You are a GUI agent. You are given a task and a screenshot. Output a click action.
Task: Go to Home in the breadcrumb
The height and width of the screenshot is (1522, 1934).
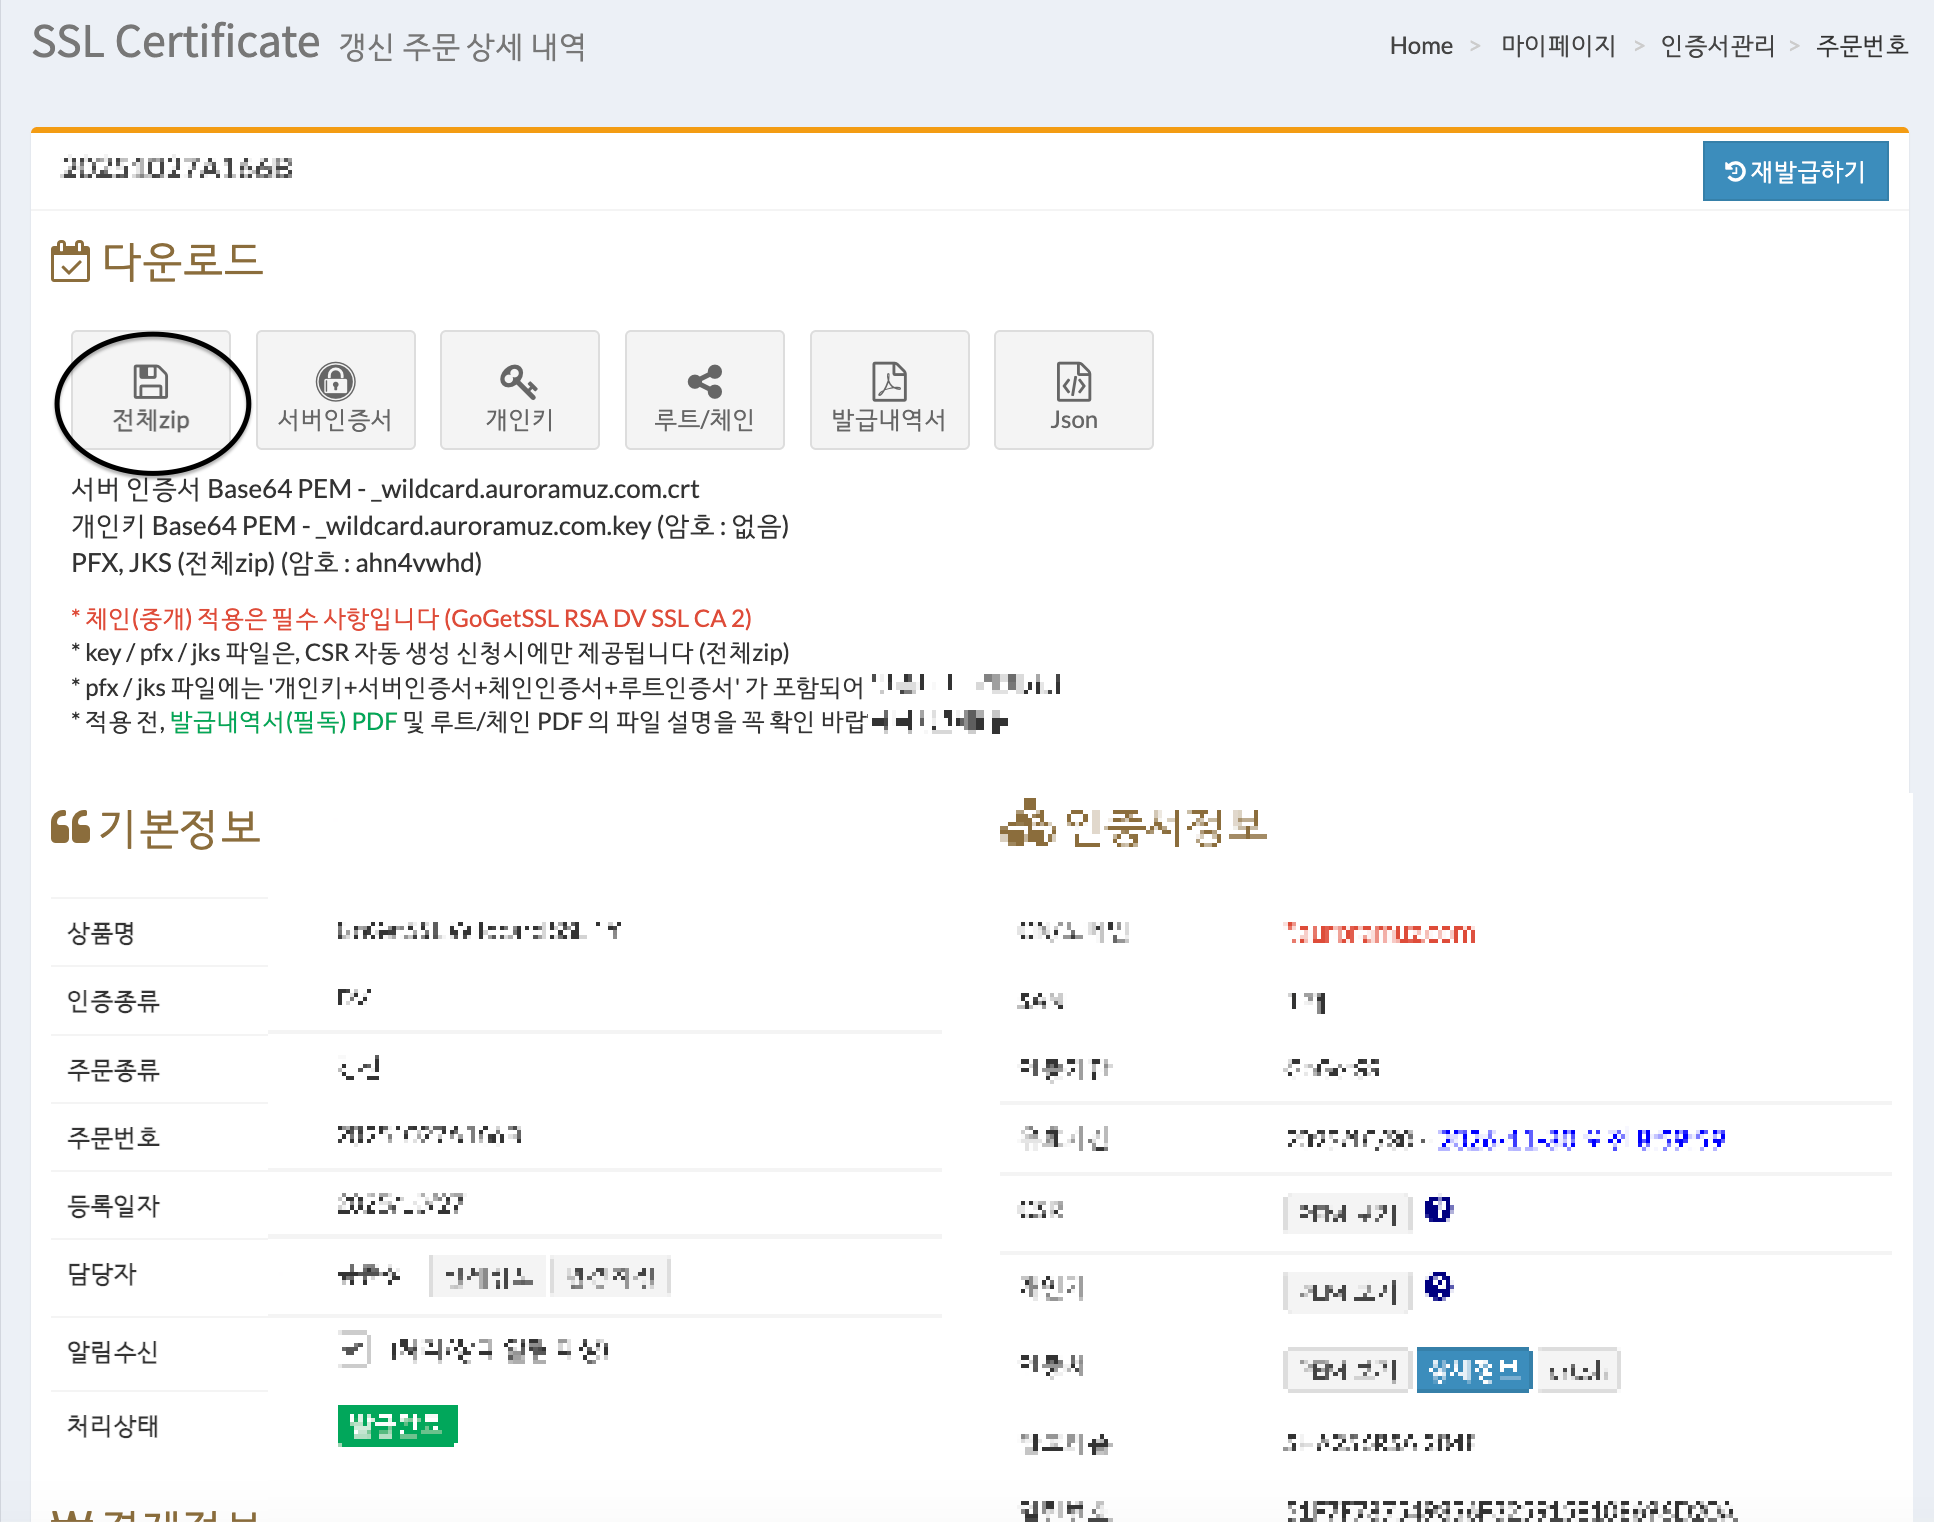[1420, 46]
